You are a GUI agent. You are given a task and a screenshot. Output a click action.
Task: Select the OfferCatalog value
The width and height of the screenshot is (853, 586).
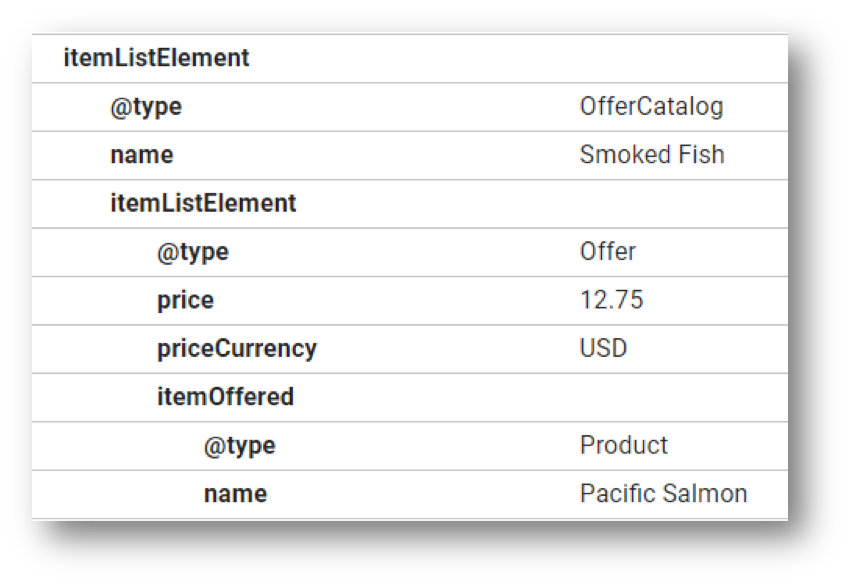(x=651, y=106)
